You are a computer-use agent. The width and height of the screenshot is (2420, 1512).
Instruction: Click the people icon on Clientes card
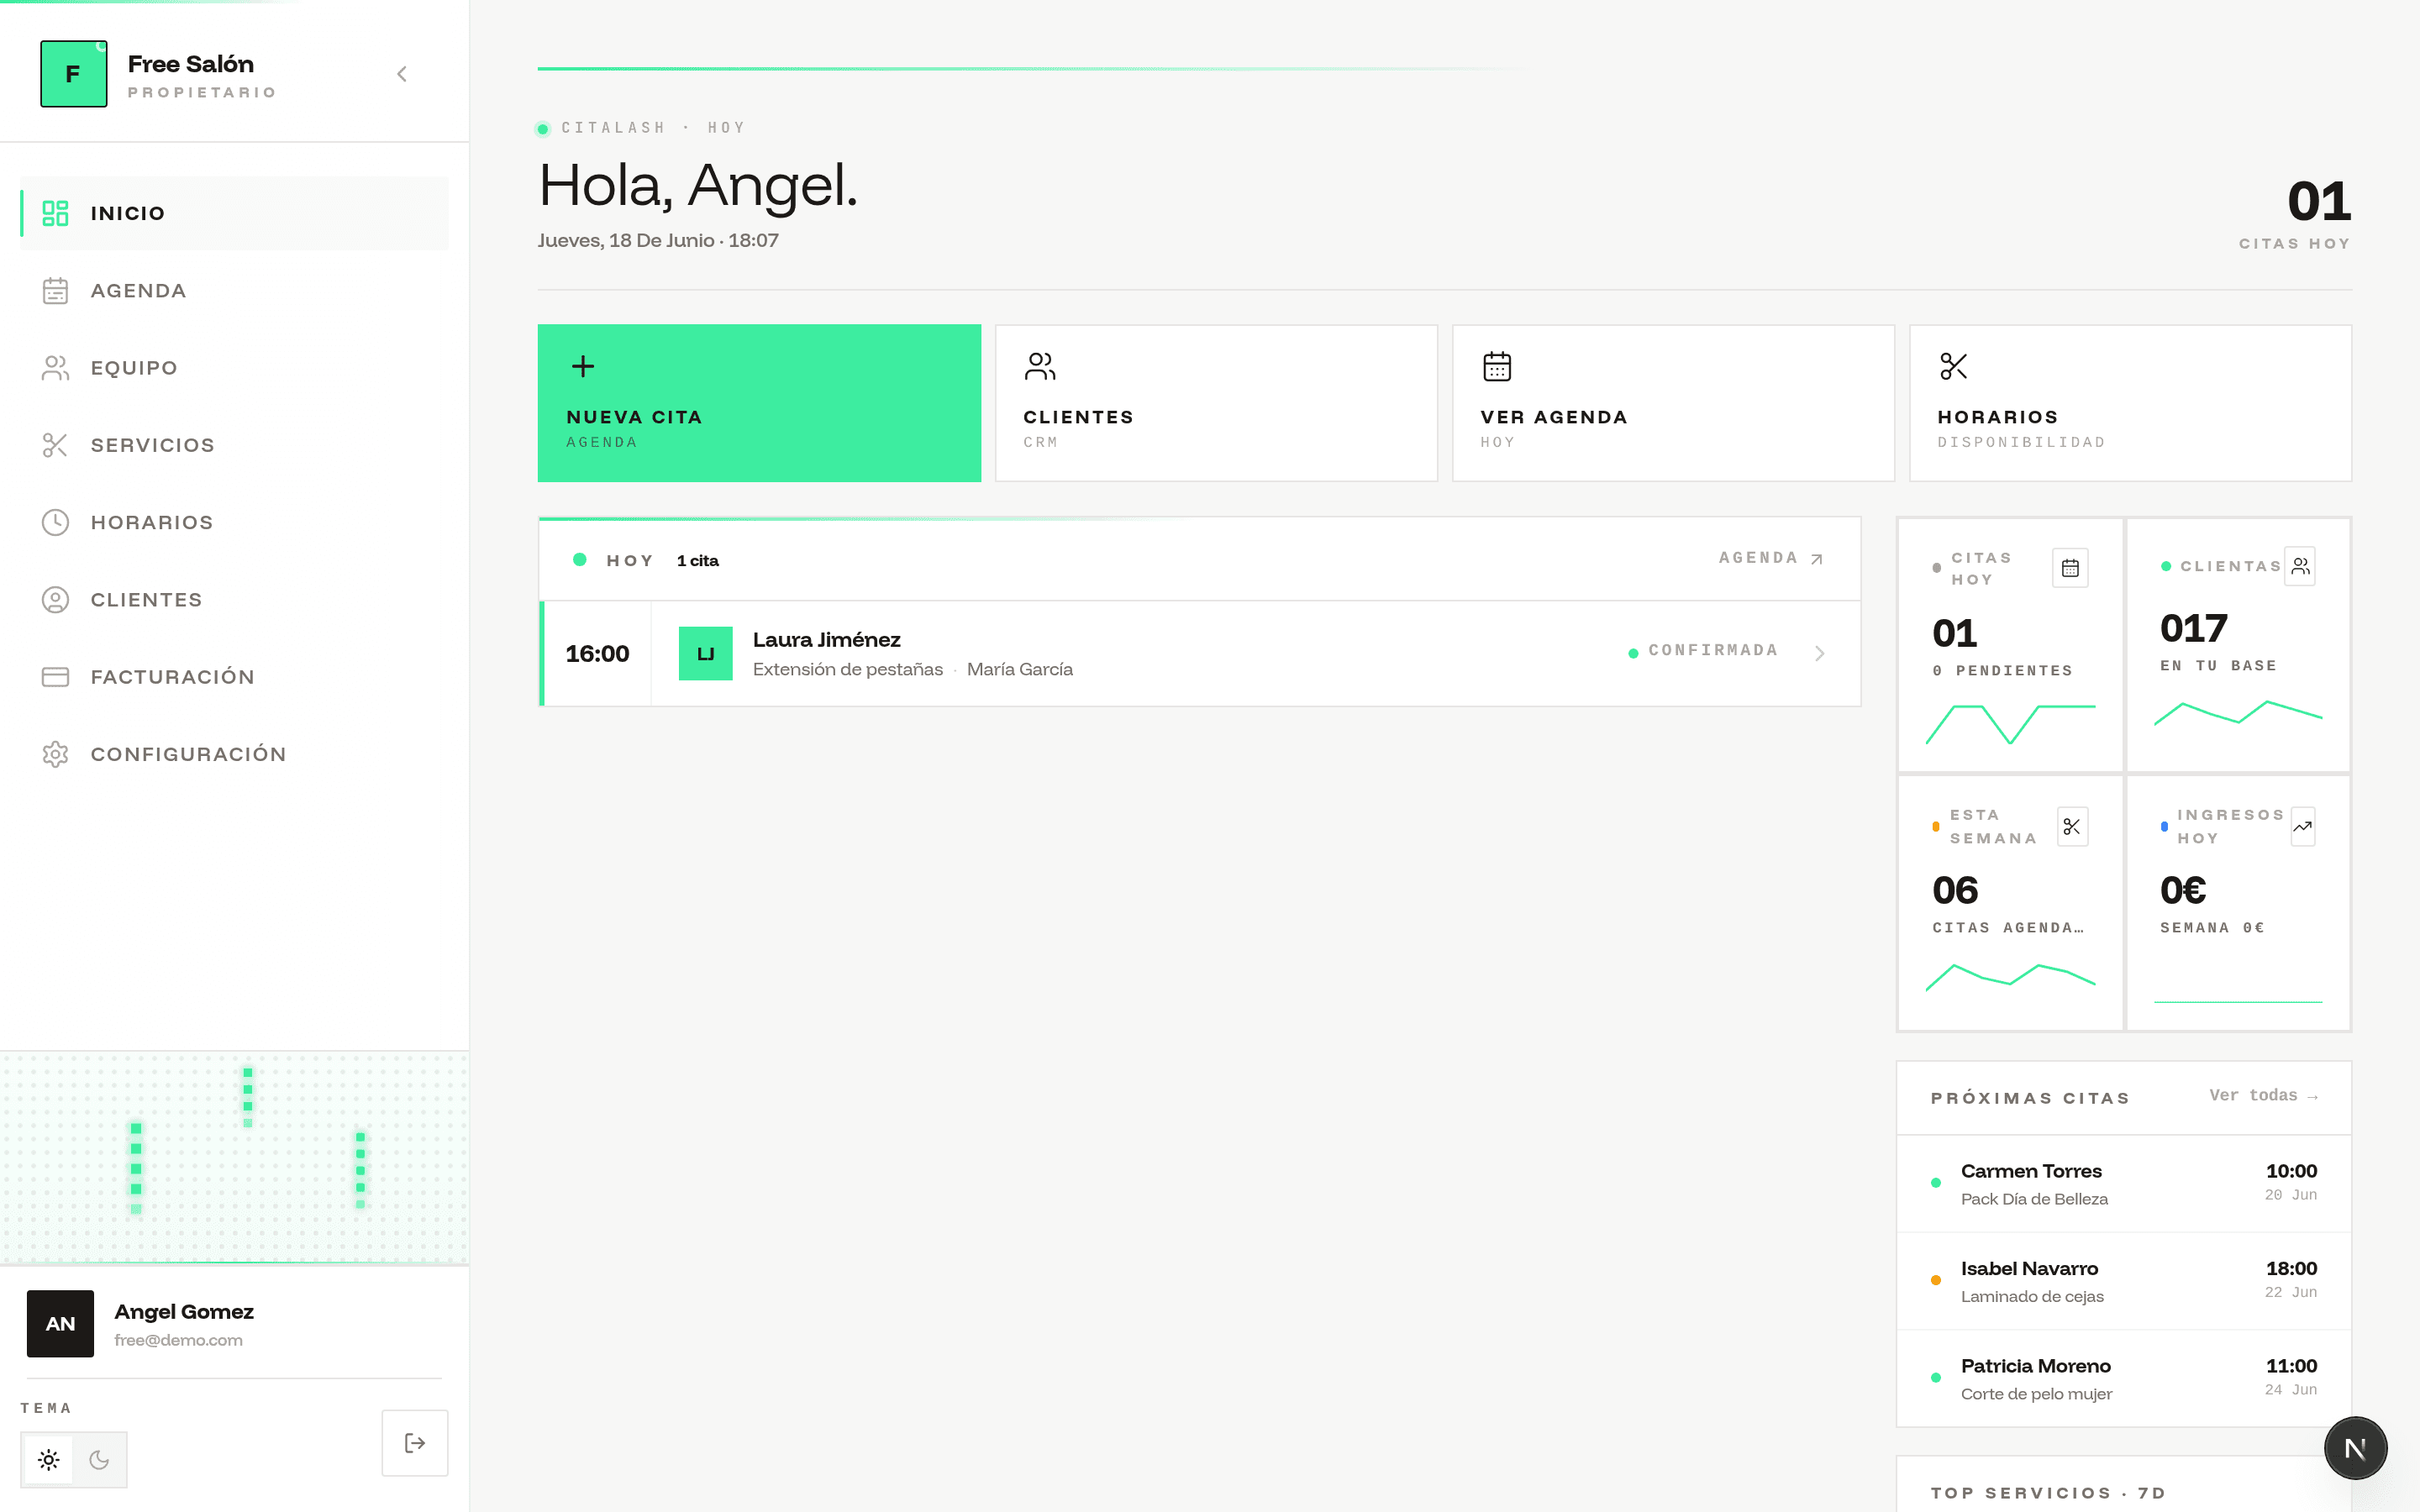click(1040, 366)
